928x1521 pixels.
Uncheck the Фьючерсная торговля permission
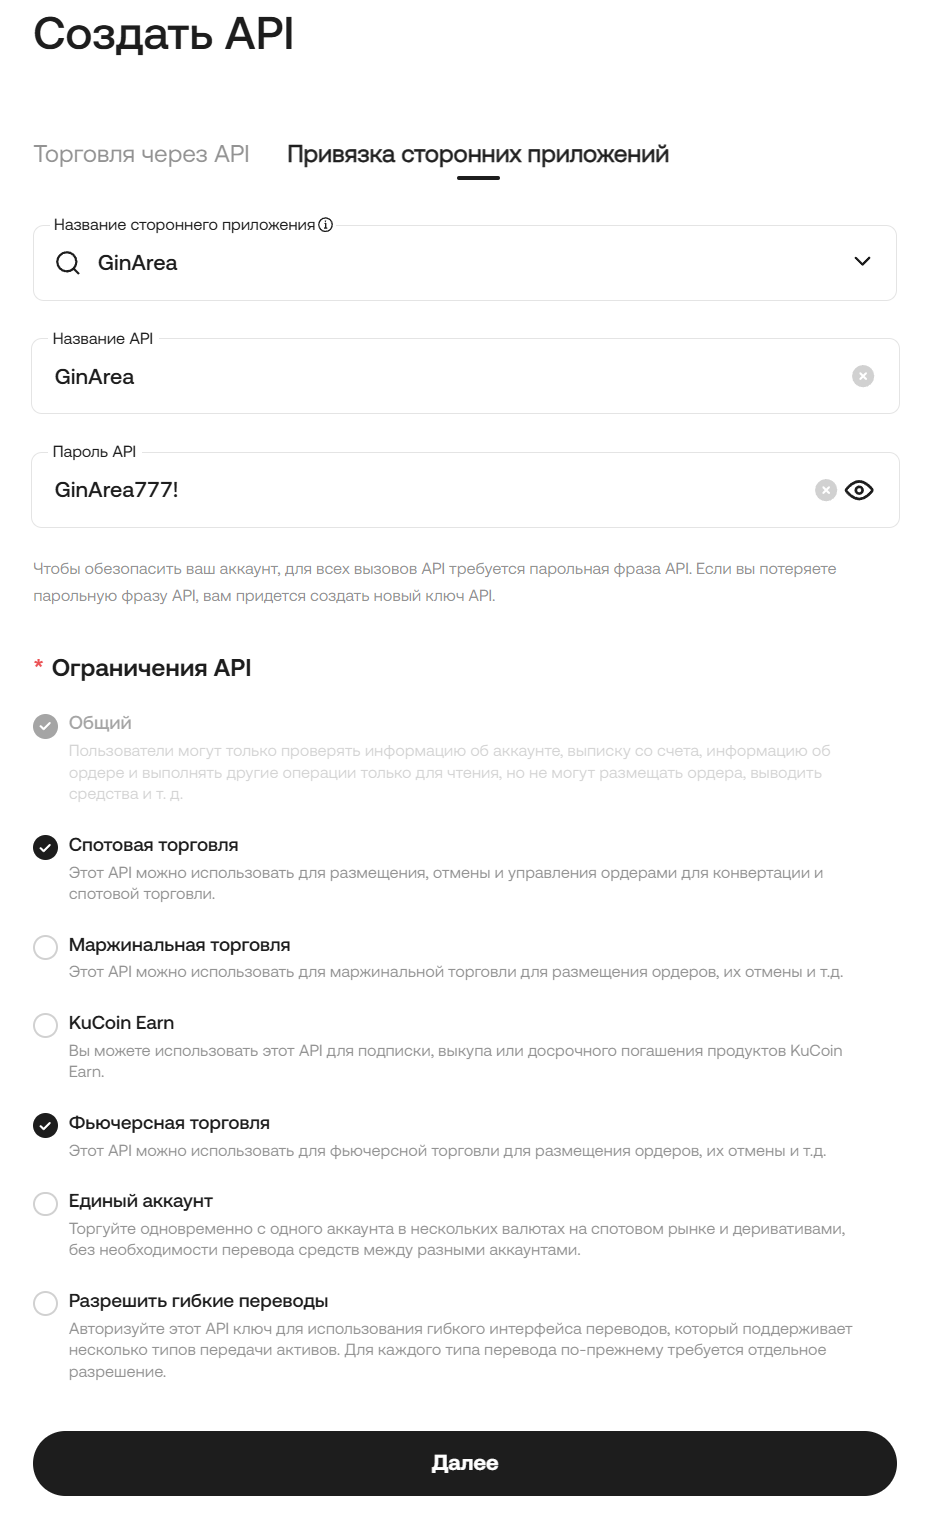(46, 1125)
